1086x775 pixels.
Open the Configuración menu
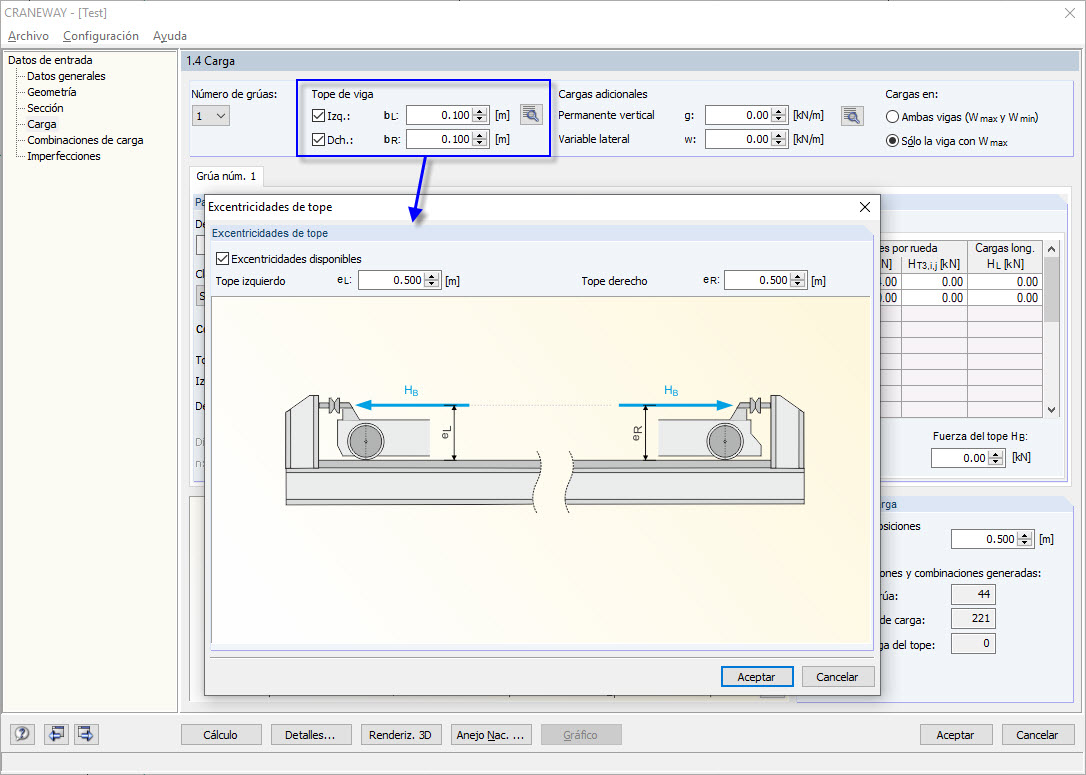pyautogui.click(x=100, y=36)
